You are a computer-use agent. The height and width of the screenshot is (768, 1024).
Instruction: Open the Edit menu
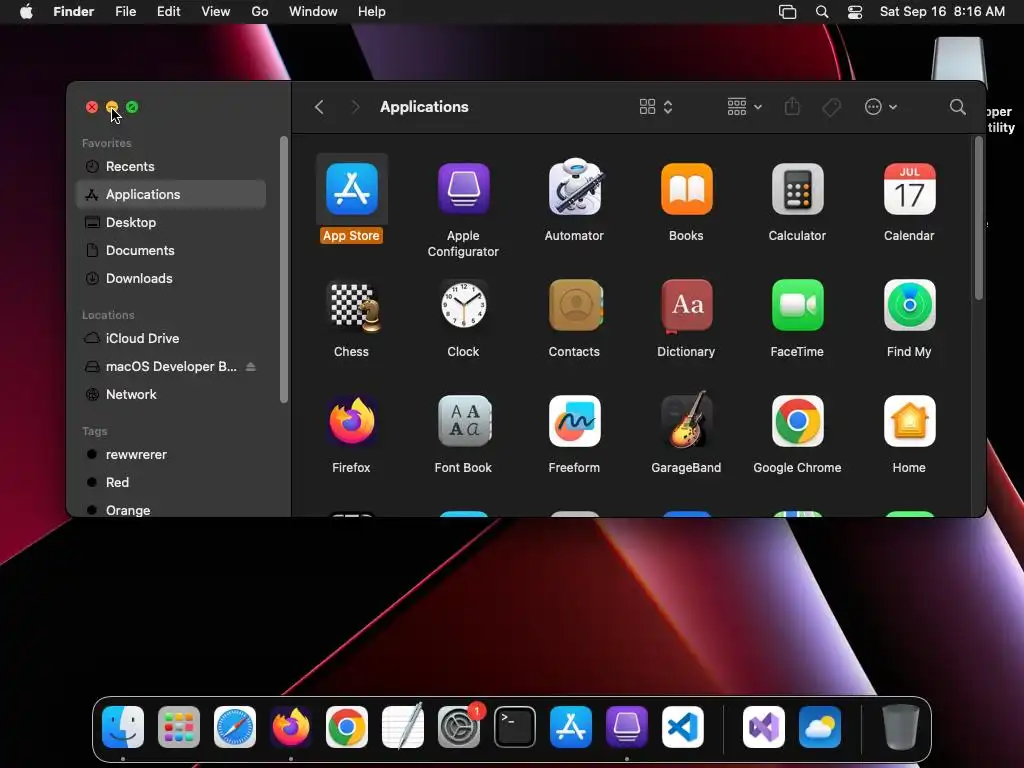click(168, 12)
